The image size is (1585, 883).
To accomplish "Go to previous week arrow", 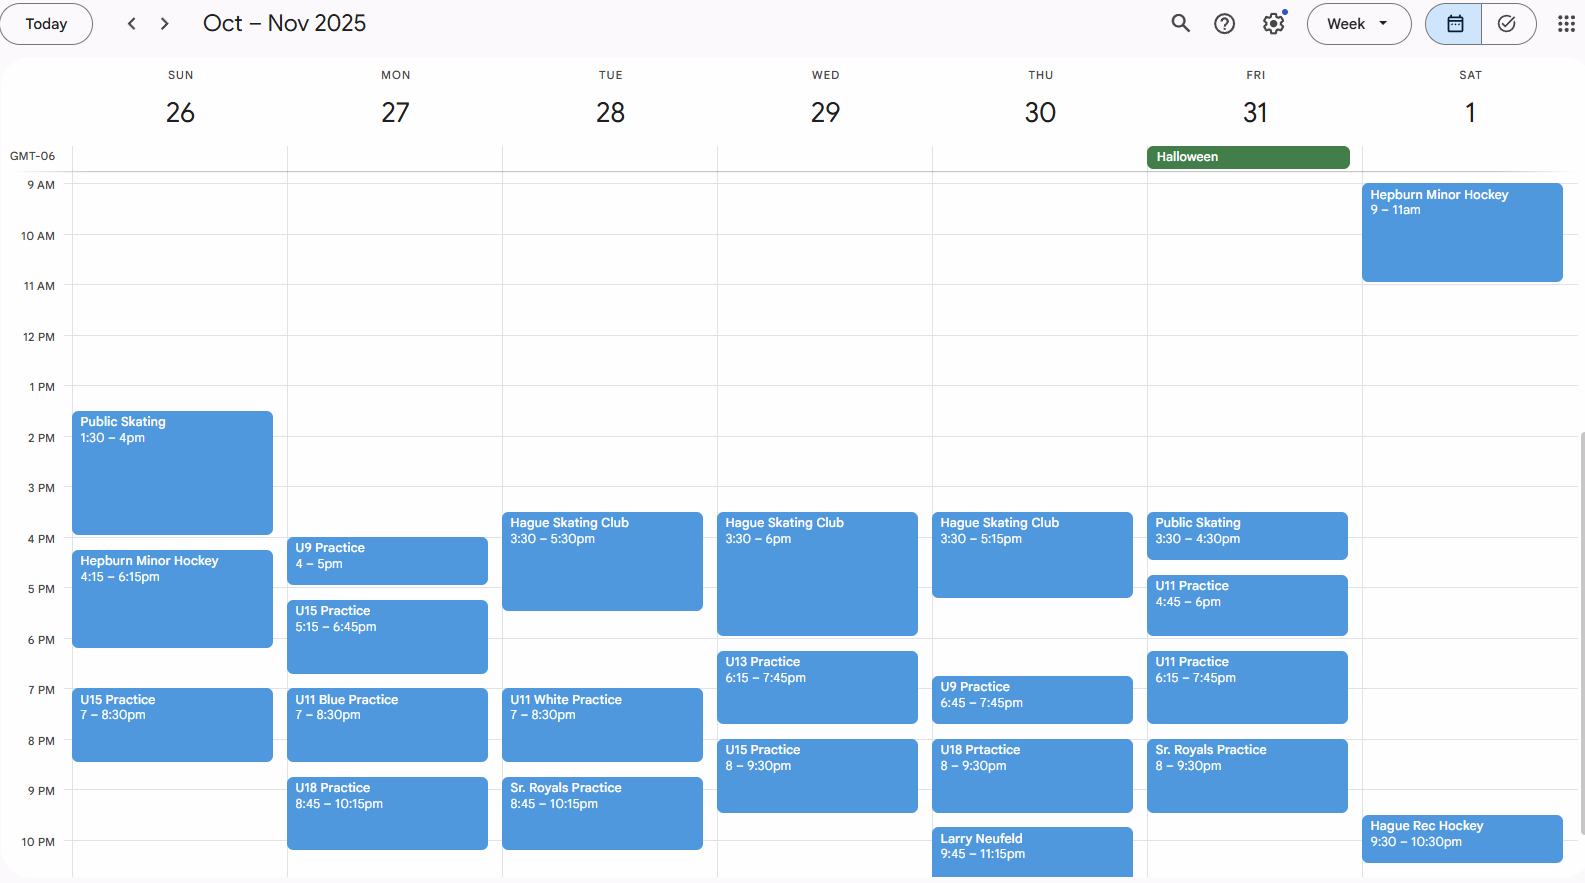I will coord(131,24).
